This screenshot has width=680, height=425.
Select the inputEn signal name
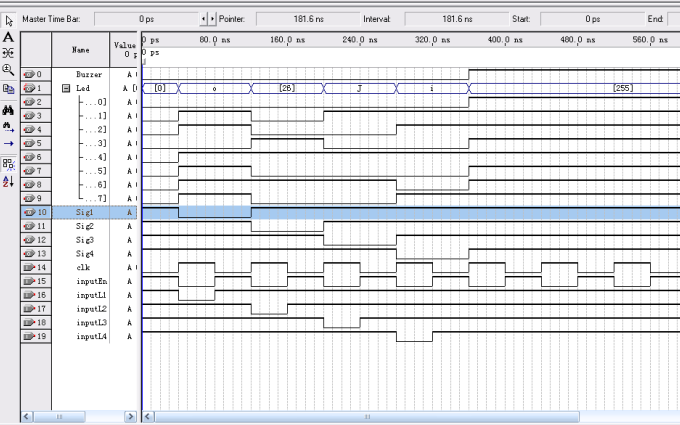pos(91,282)
